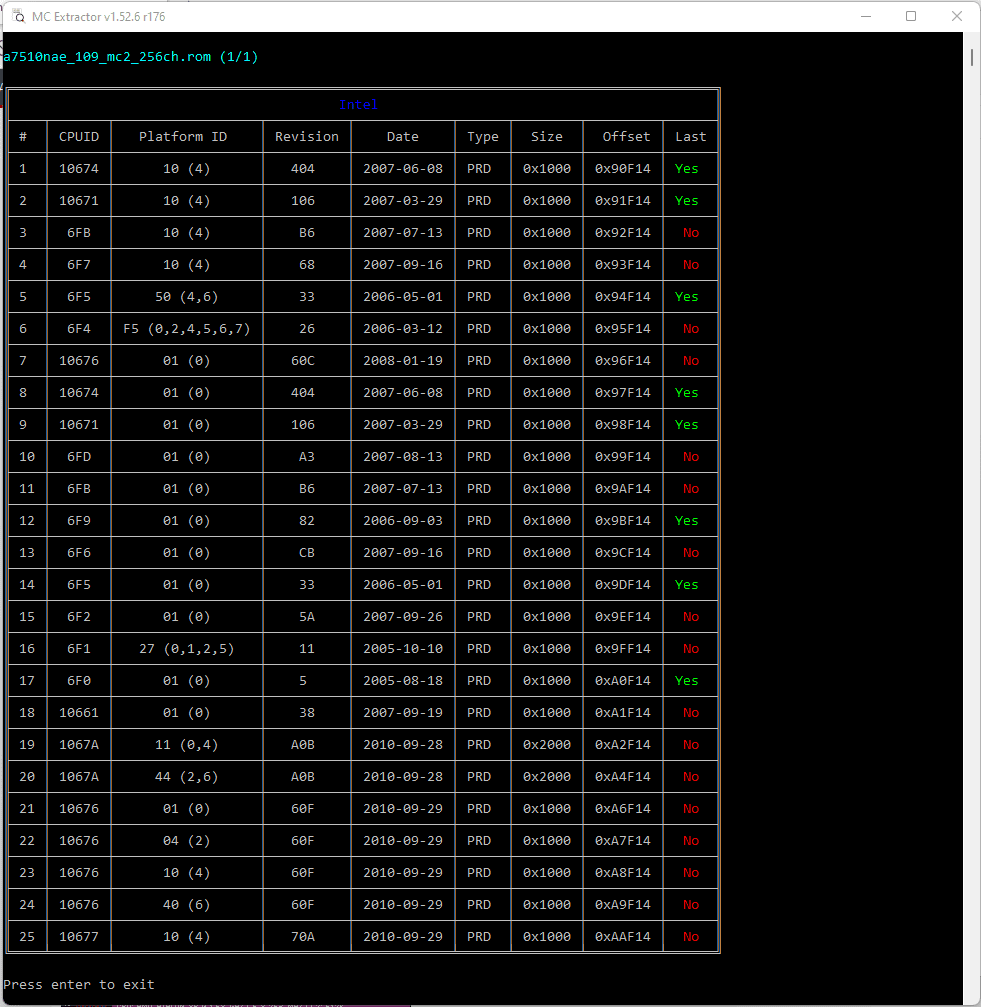Click the Platform ID column header

coord(183,137)
